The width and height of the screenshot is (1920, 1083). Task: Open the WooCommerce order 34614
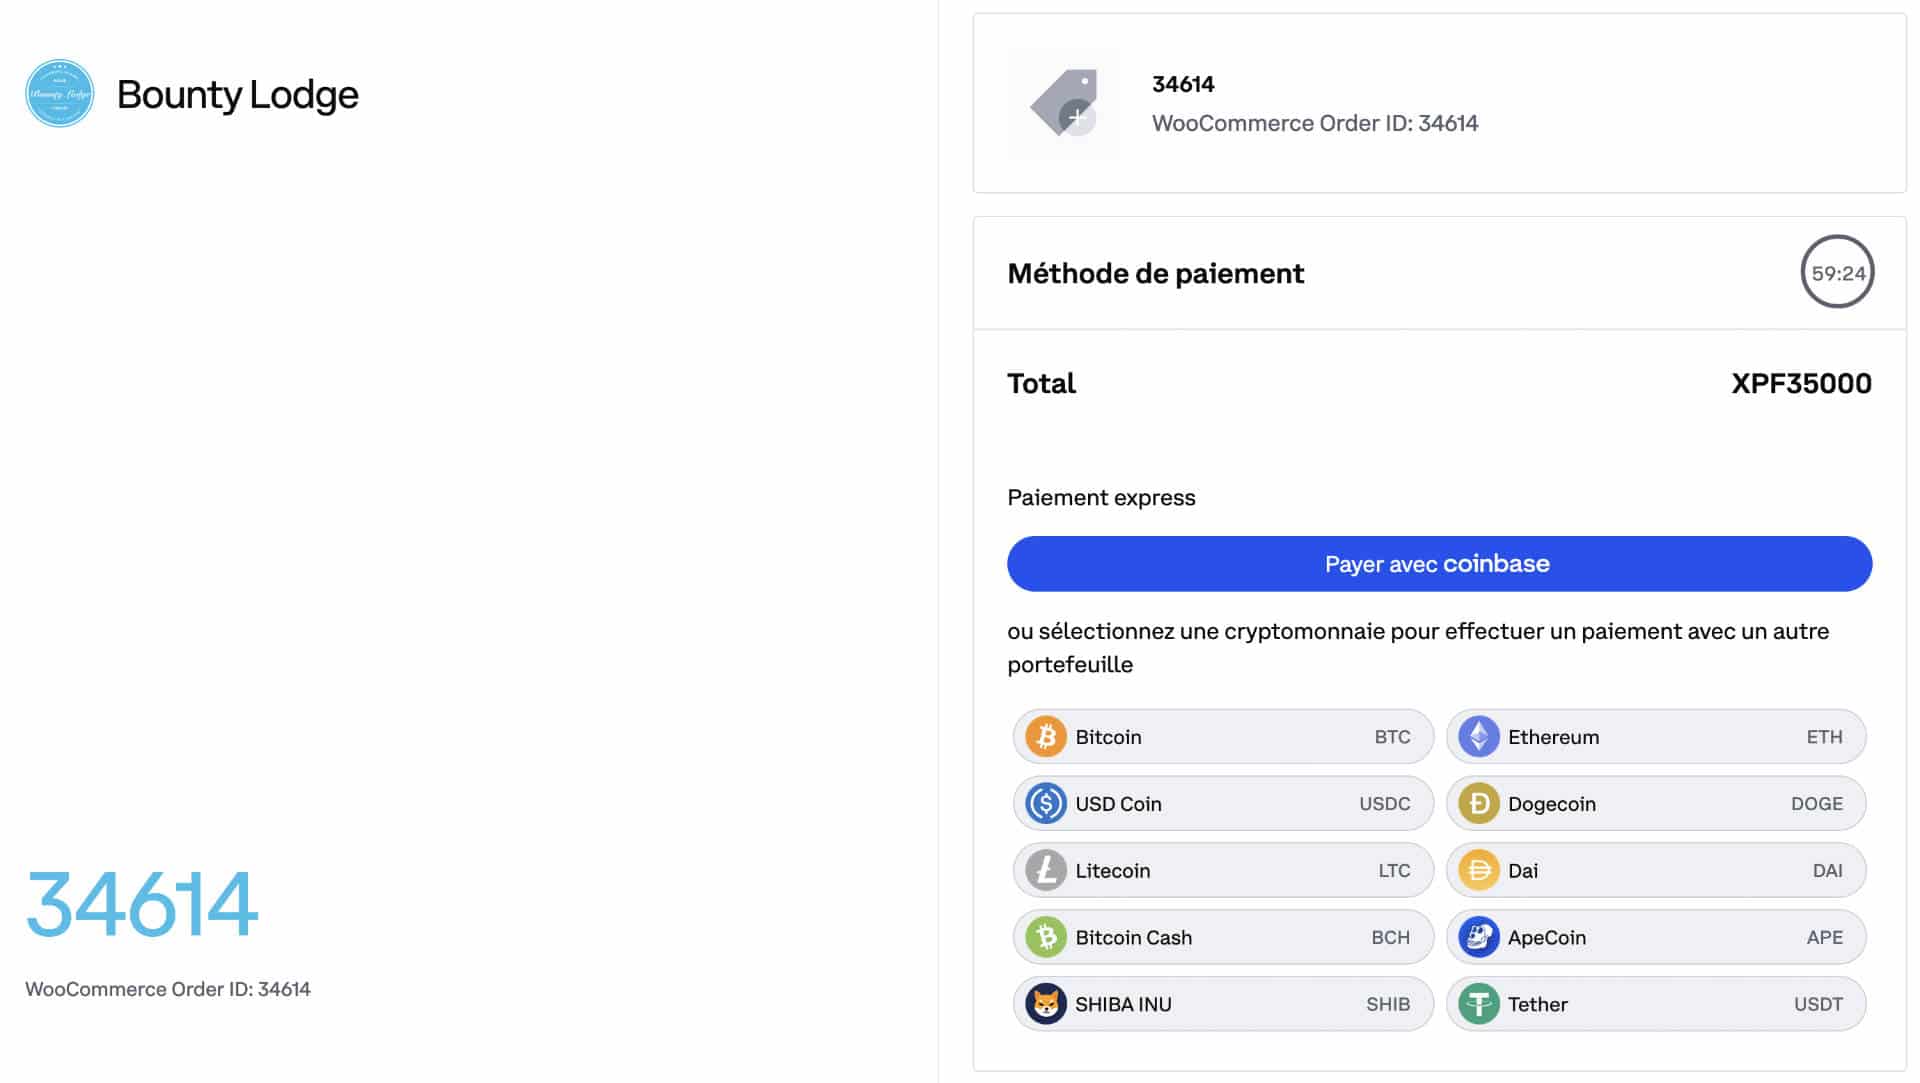1439,102
